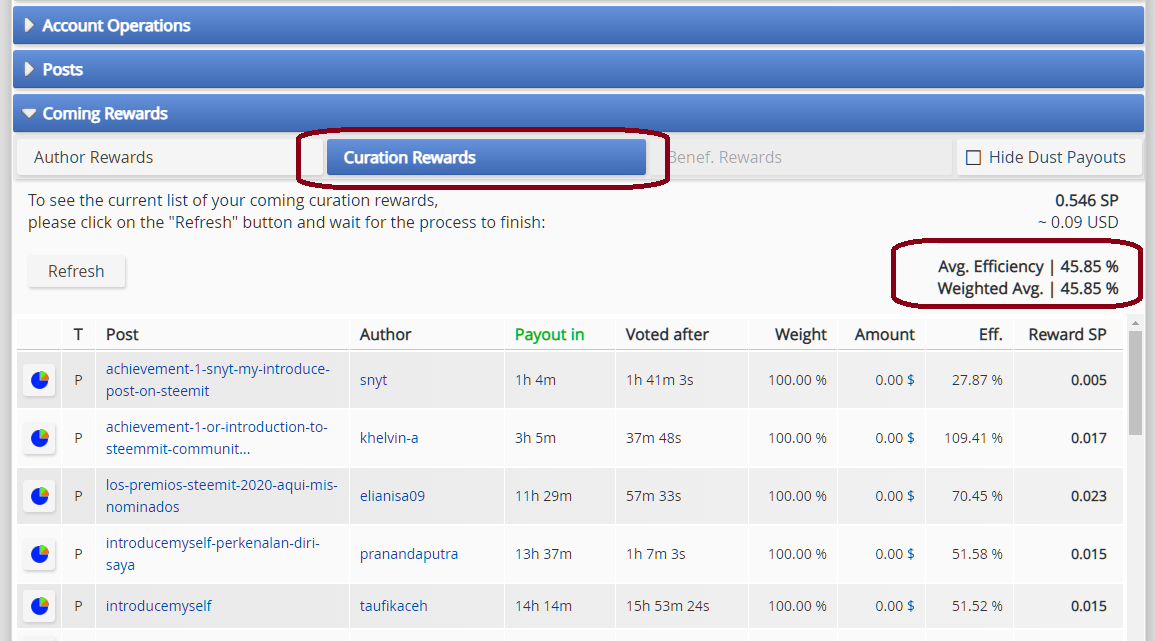Select efficiency value 109.41 %

(973, 438)
